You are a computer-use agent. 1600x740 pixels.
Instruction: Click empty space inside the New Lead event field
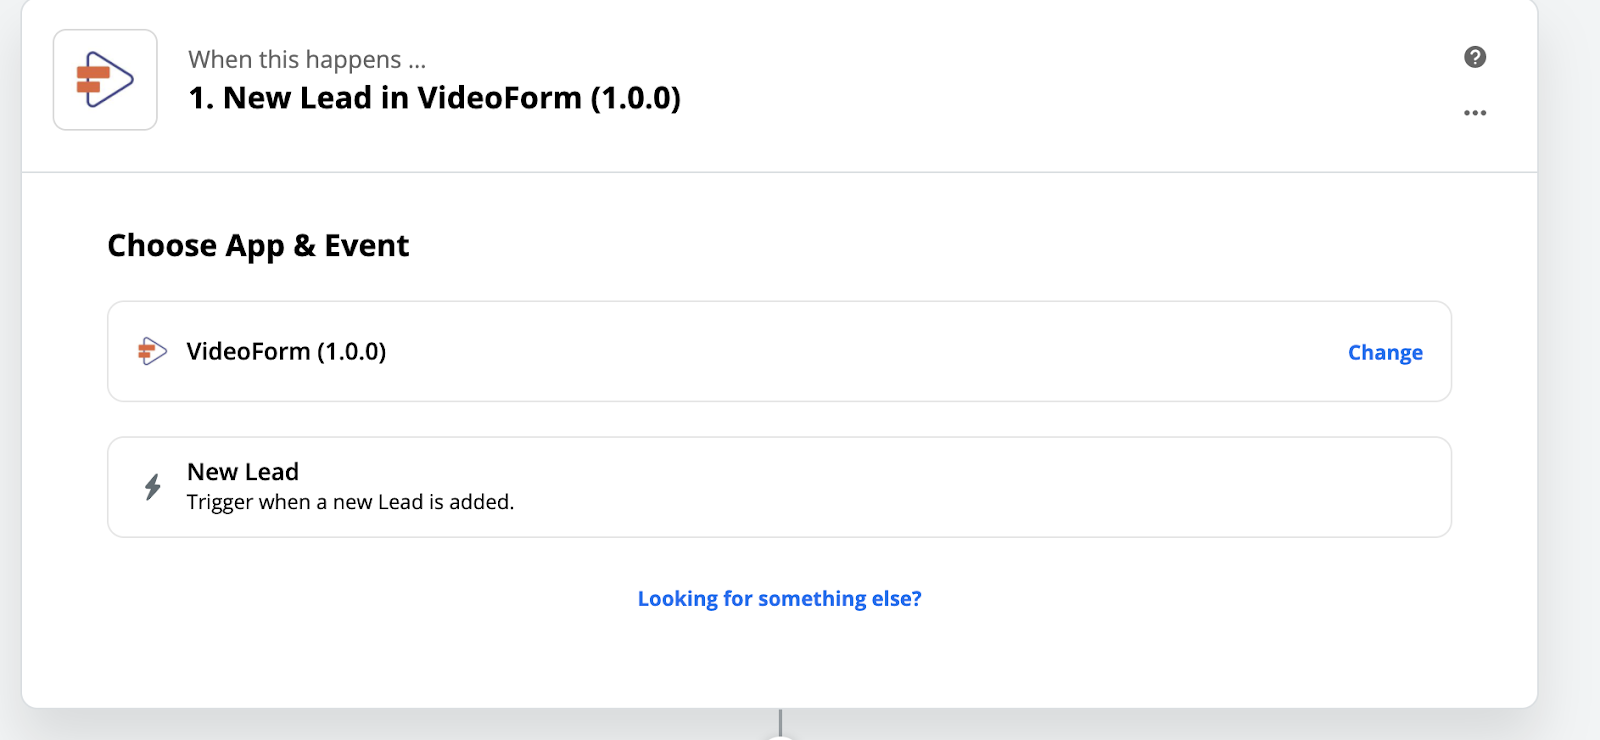pos(900,487)
